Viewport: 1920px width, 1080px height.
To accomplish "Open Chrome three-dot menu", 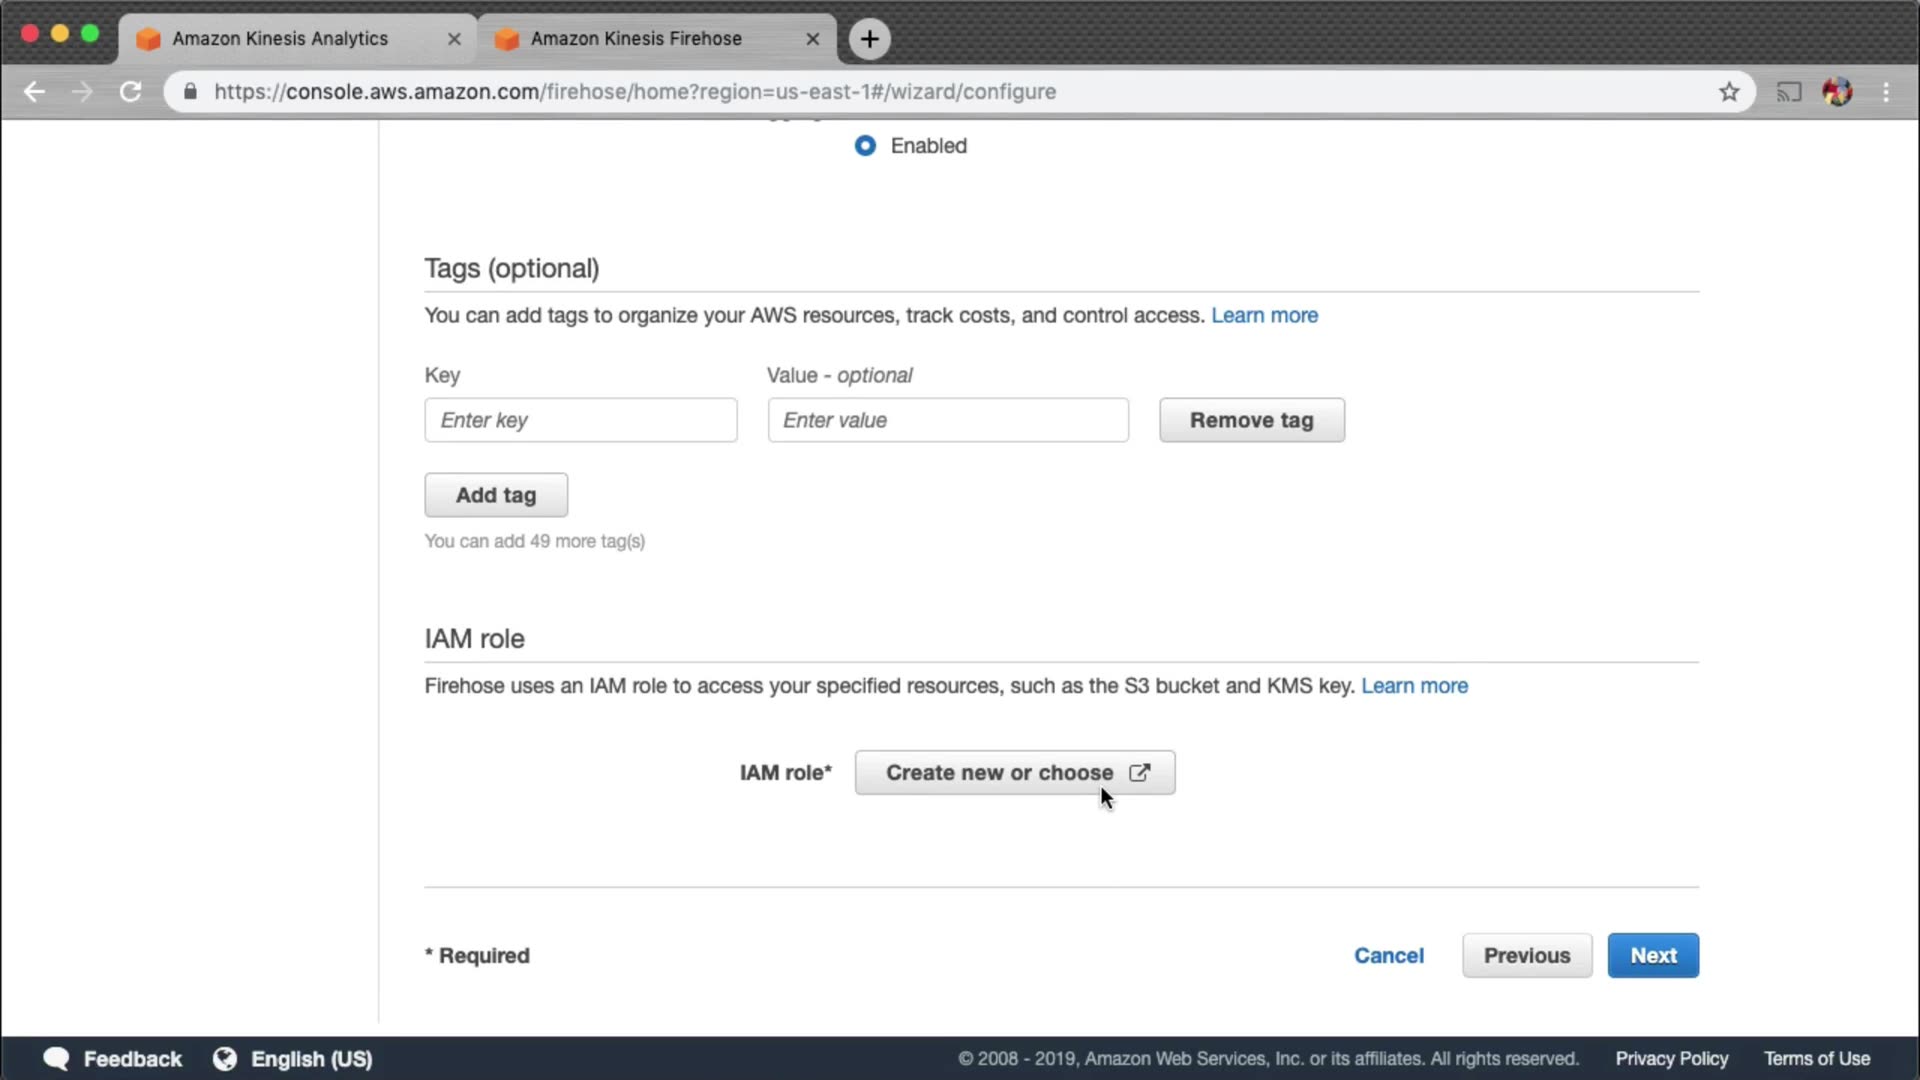I will [x=1886, y=92].
